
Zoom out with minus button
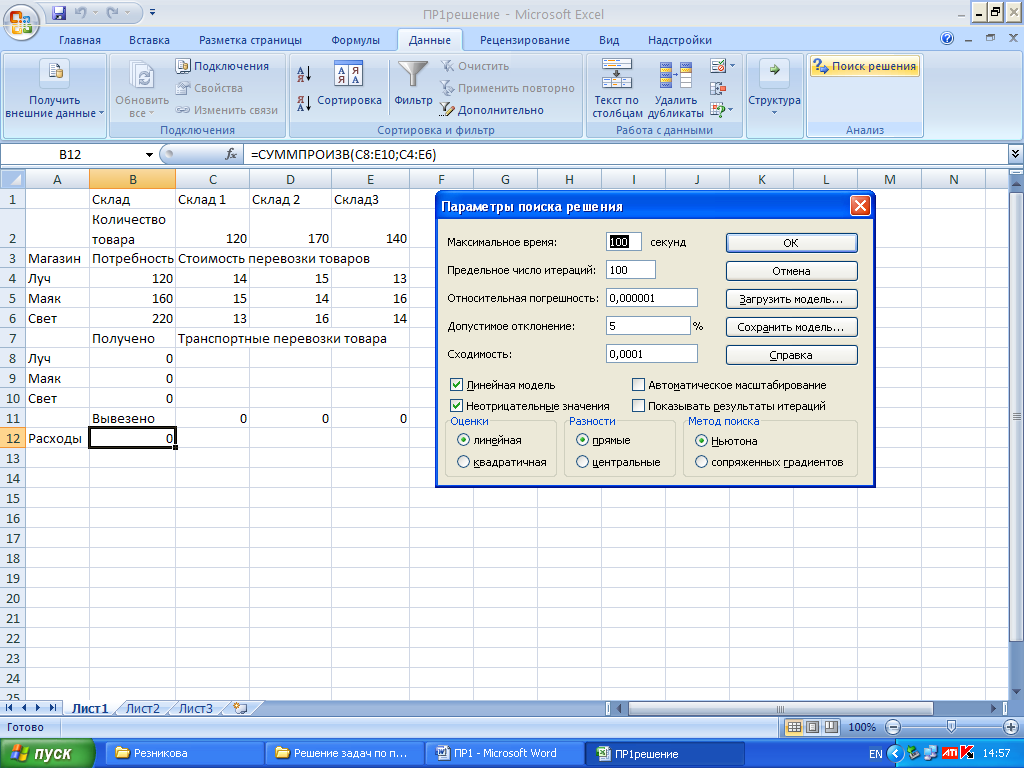tap(893, 727)
